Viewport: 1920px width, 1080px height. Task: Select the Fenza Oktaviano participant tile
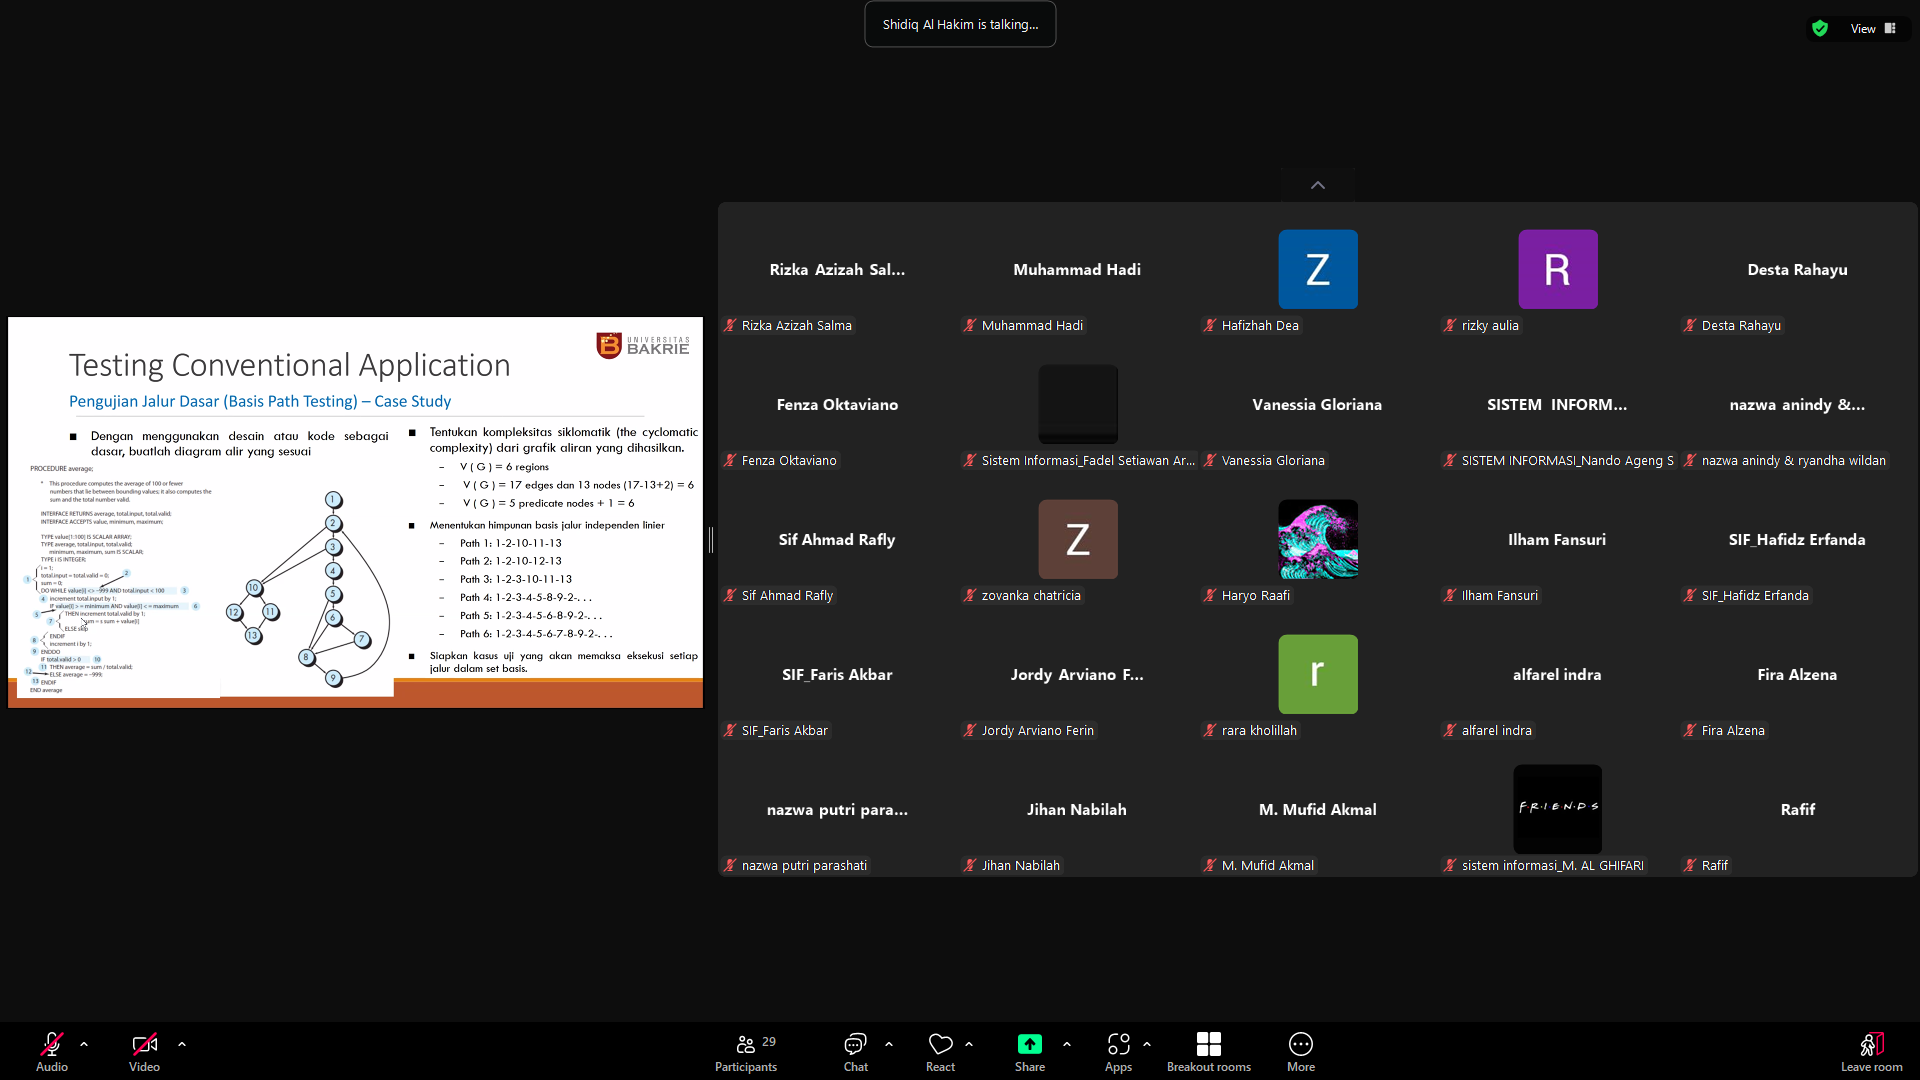tap(837, 405)
